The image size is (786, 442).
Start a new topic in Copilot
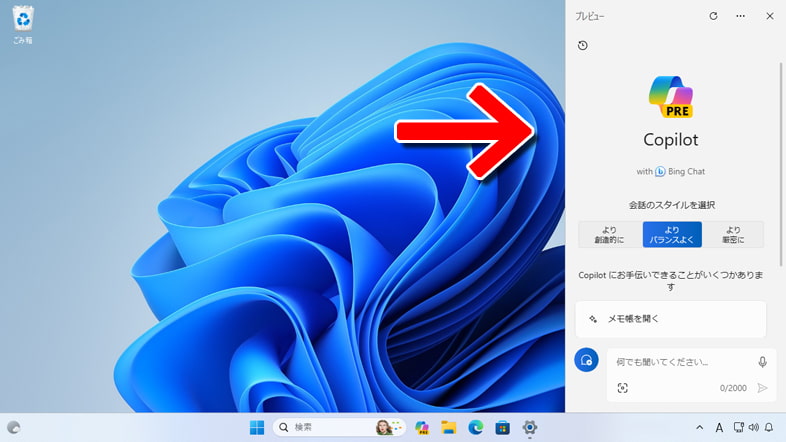coord(586,360)
